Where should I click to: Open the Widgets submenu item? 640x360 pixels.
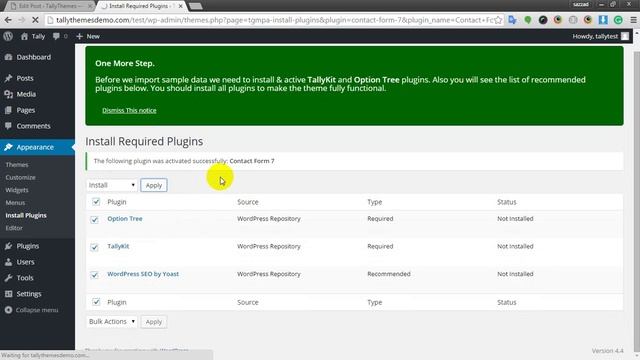17,190
